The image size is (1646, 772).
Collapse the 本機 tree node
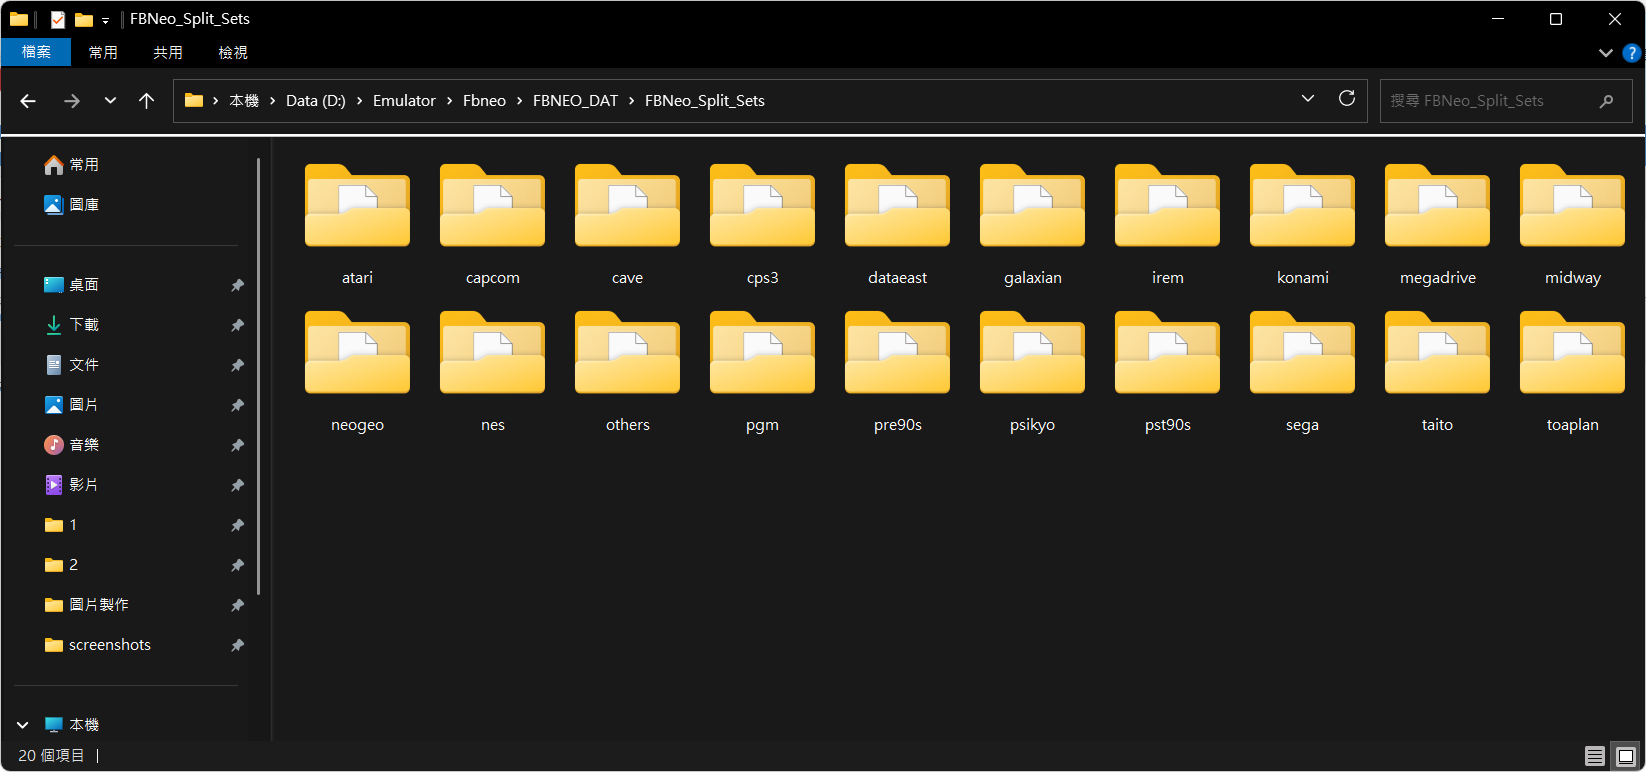tap(23, 725)
